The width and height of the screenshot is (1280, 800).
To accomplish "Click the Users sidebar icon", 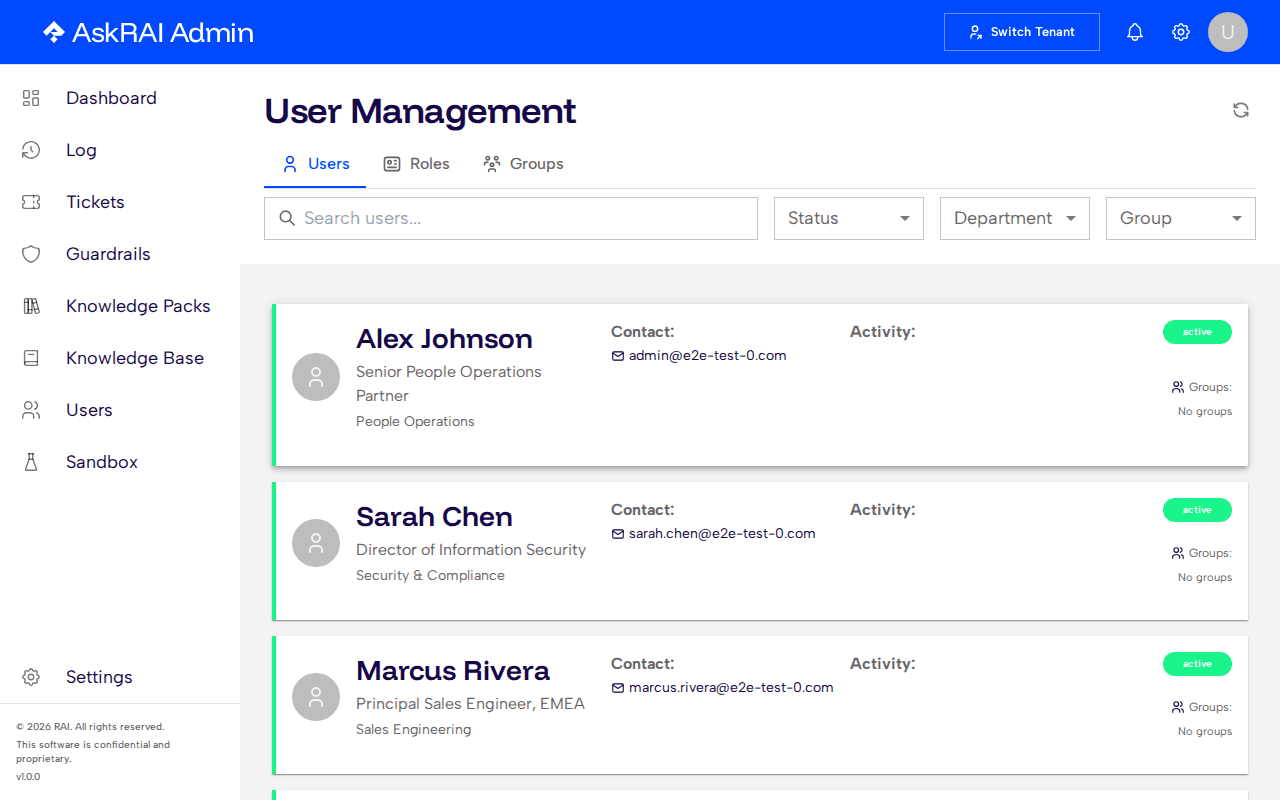I will pyautogui.click(x=31, y=410).
